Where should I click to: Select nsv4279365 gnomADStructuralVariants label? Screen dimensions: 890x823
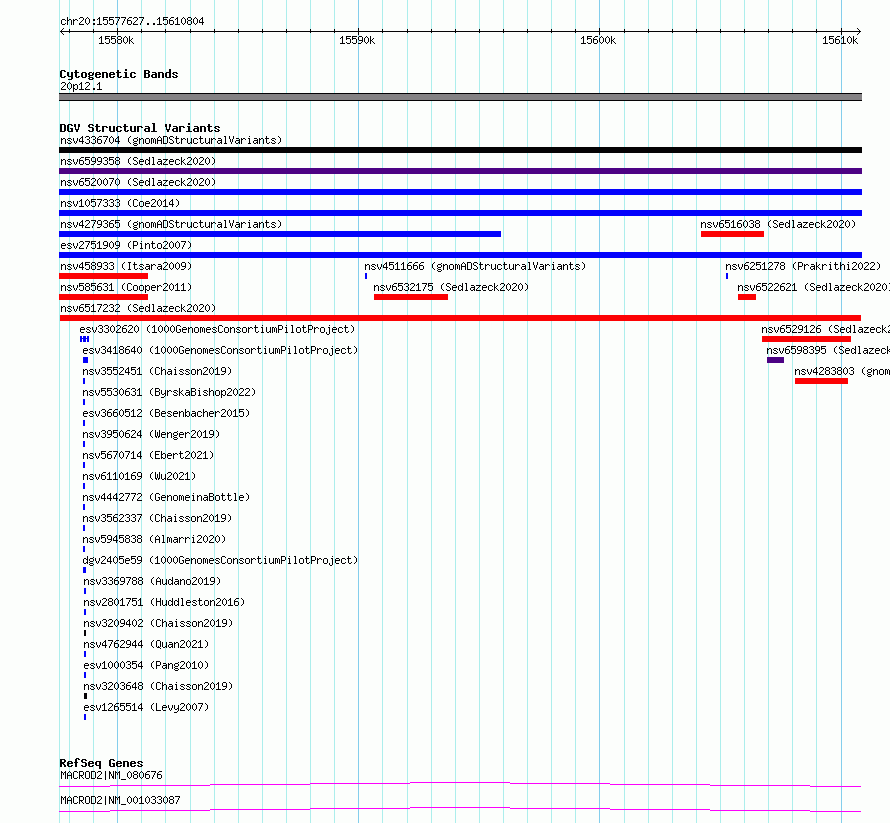(171, 224)
